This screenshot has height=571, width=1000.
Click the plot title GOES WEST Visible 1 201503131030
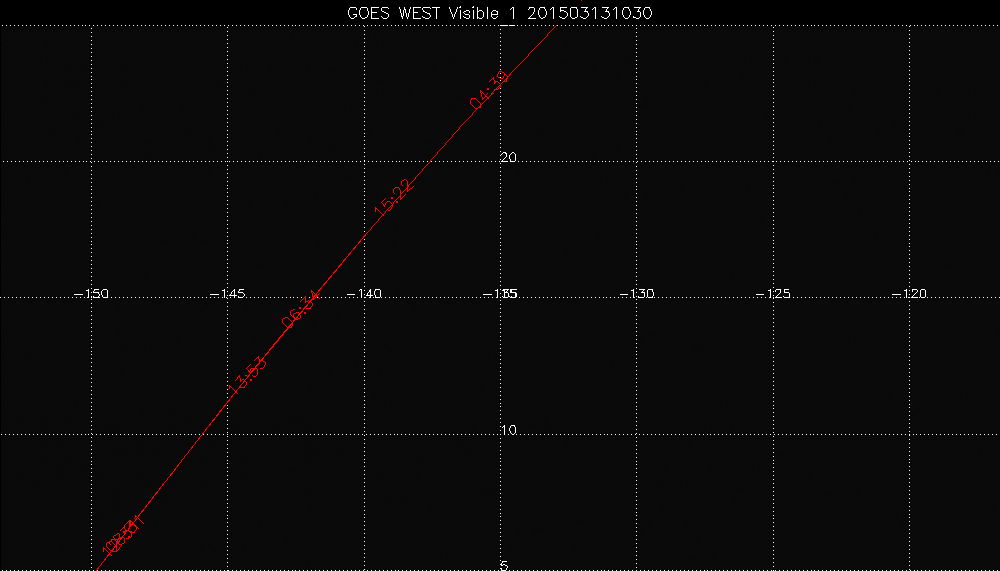click(499, 13)
